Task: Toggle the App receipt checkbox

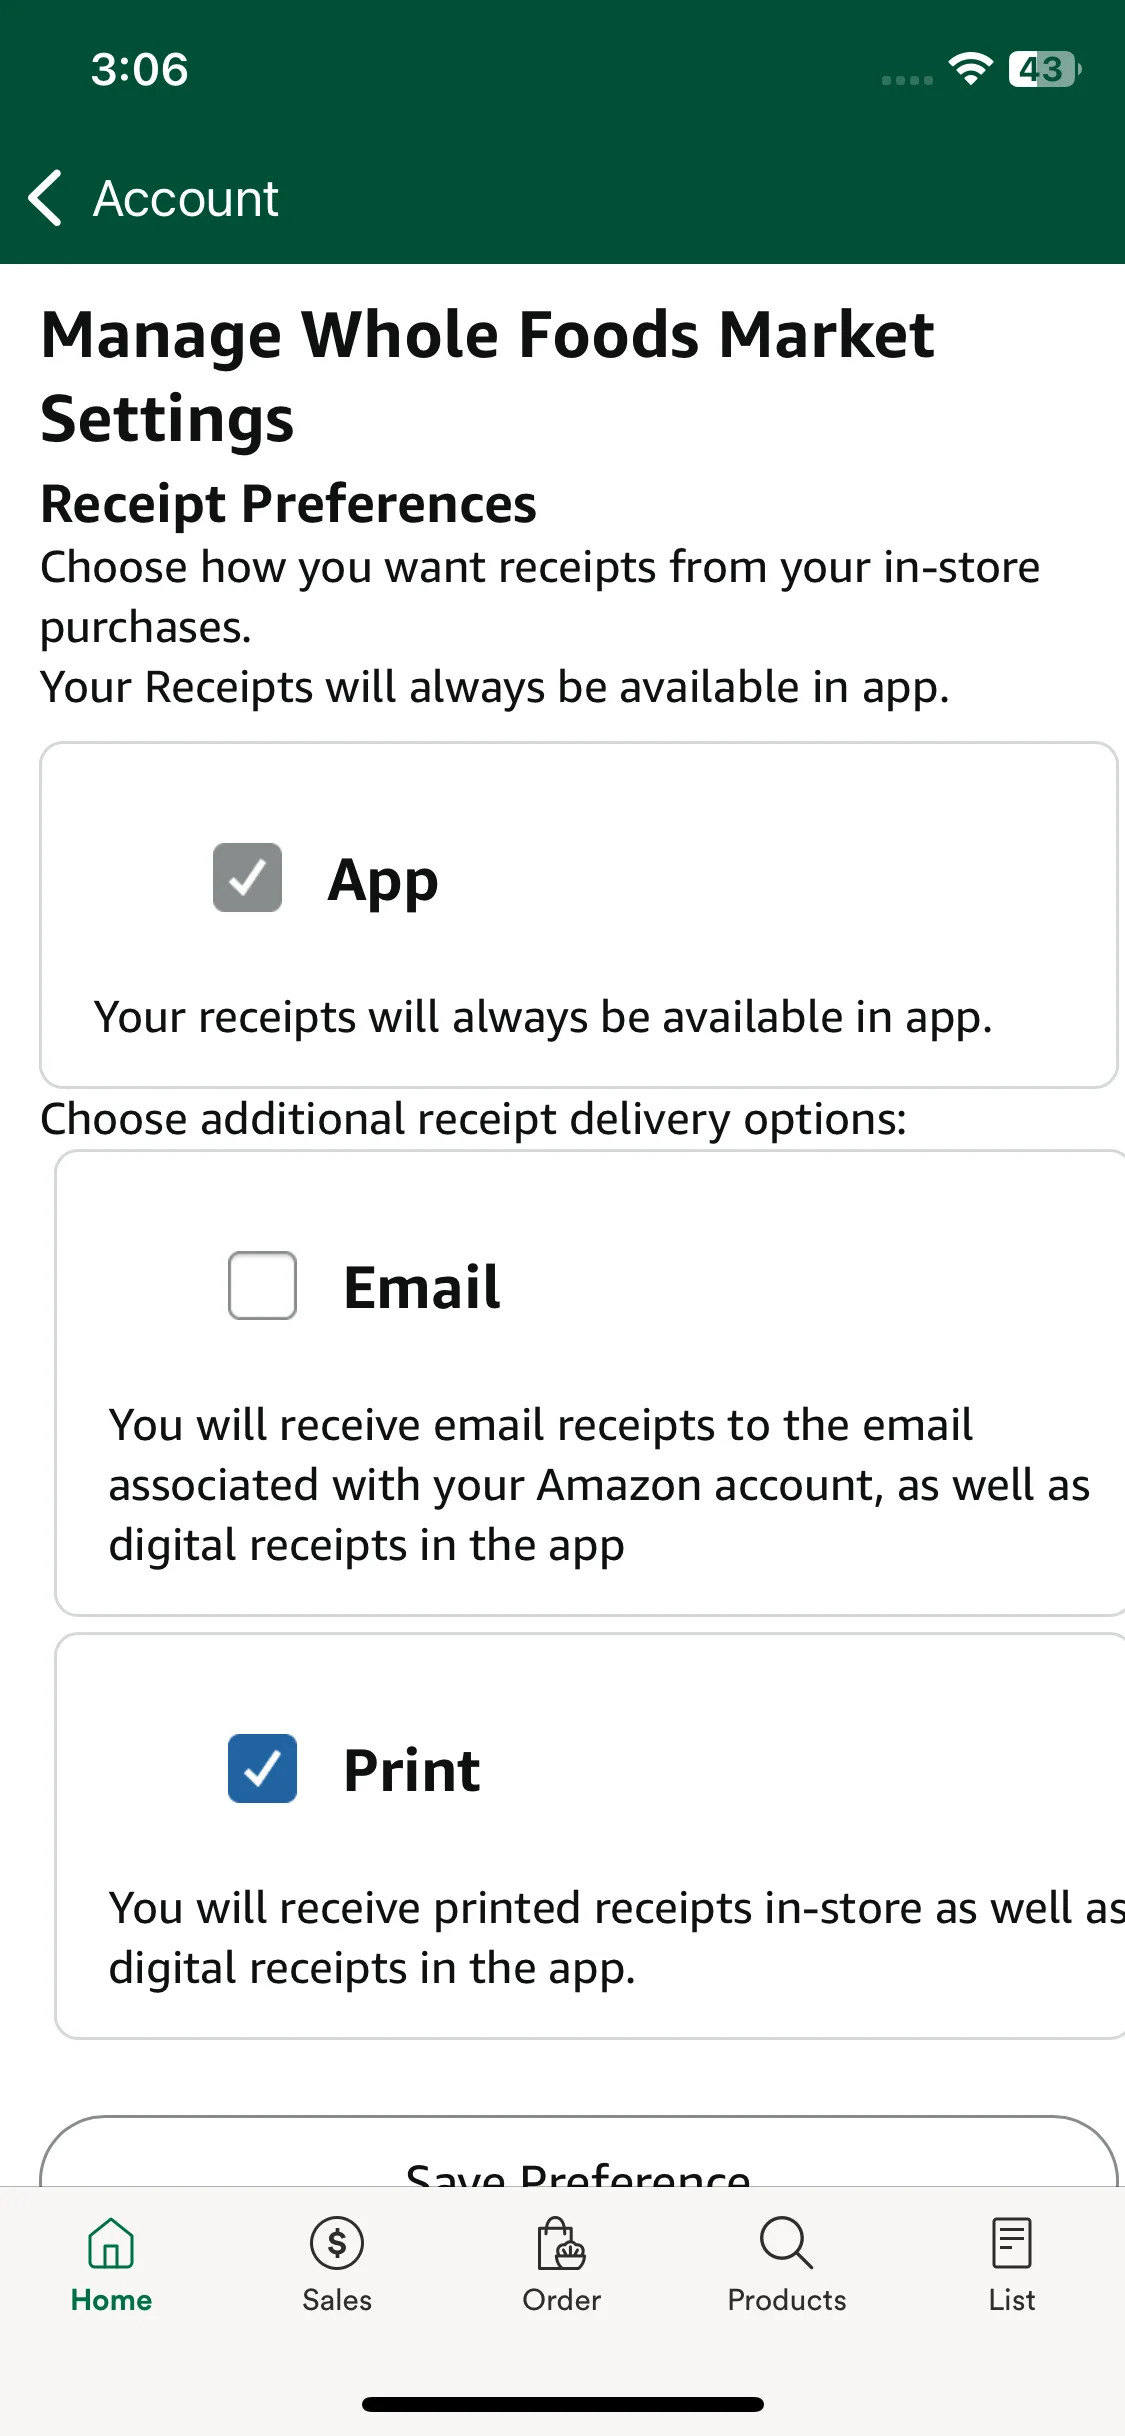Action: [x=247, y=878]
